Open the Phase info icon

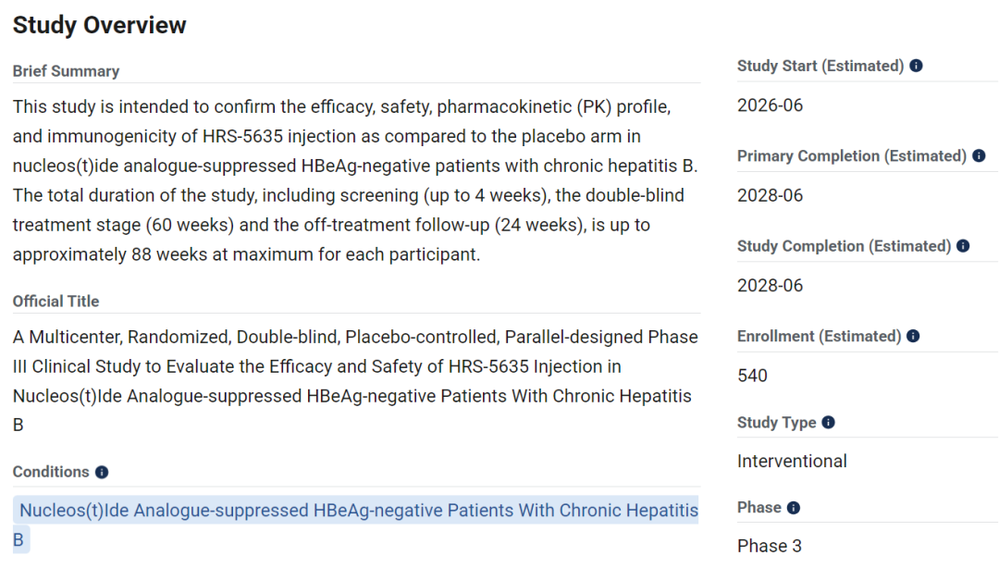click(793, 508)
